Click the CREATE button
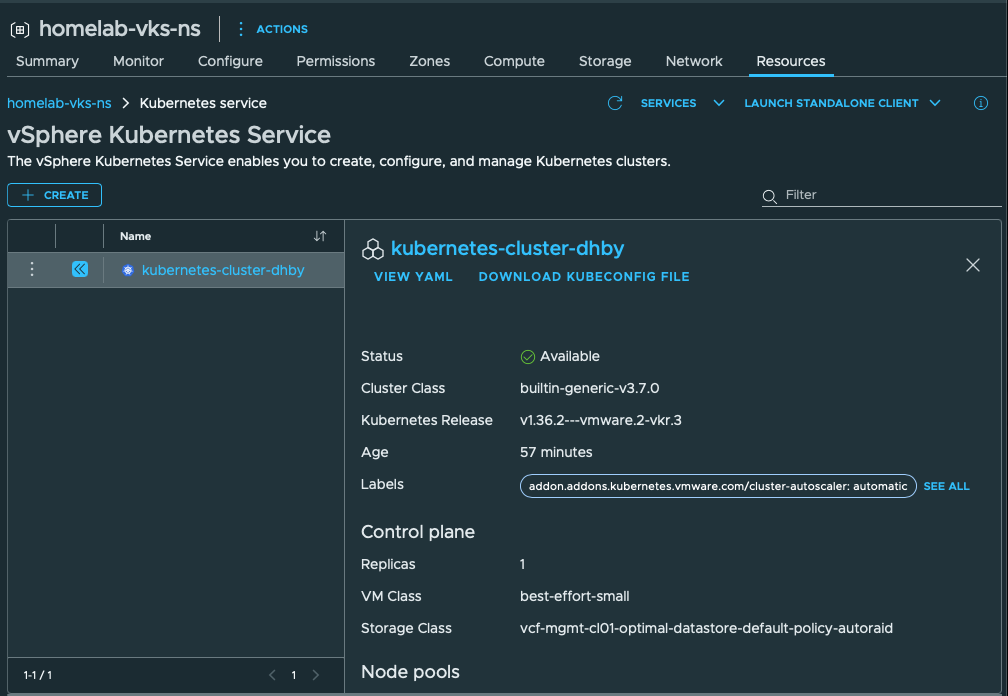Viewport: 1008px width, 696px height. (55, 195)
